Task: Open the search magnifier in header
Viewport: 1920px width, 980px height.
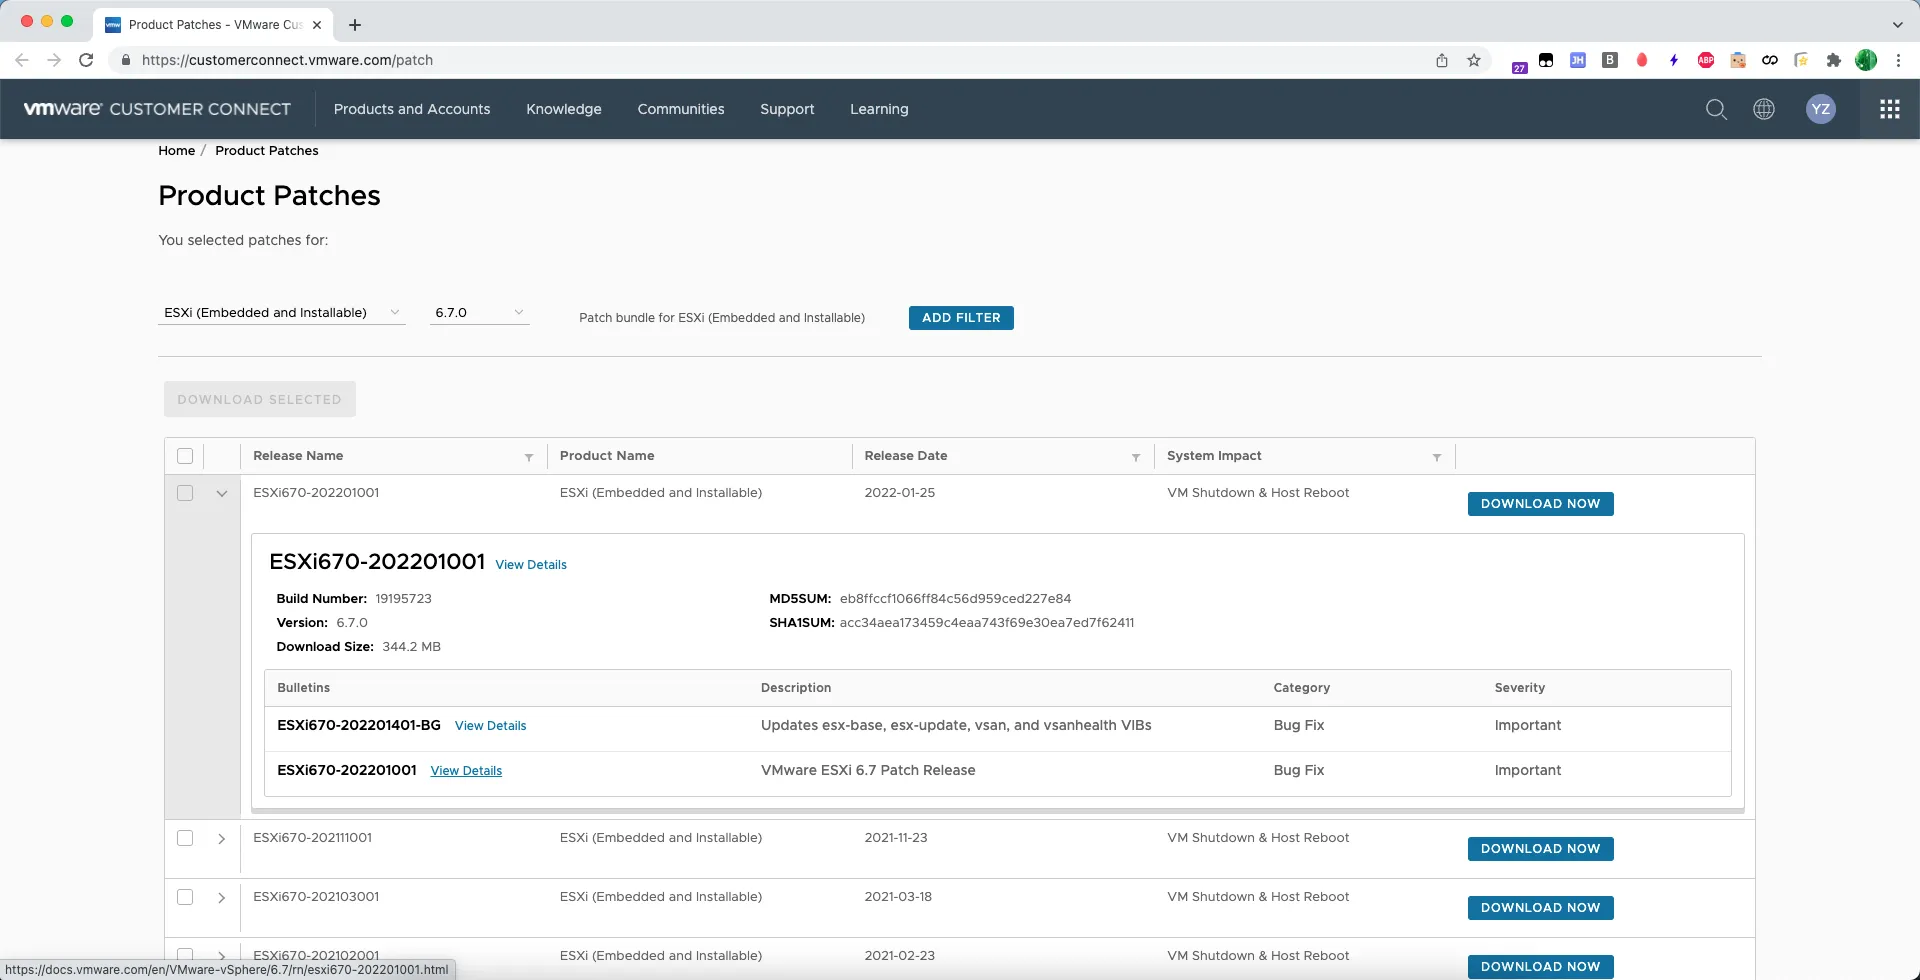Action: (x=1716, y=109)
